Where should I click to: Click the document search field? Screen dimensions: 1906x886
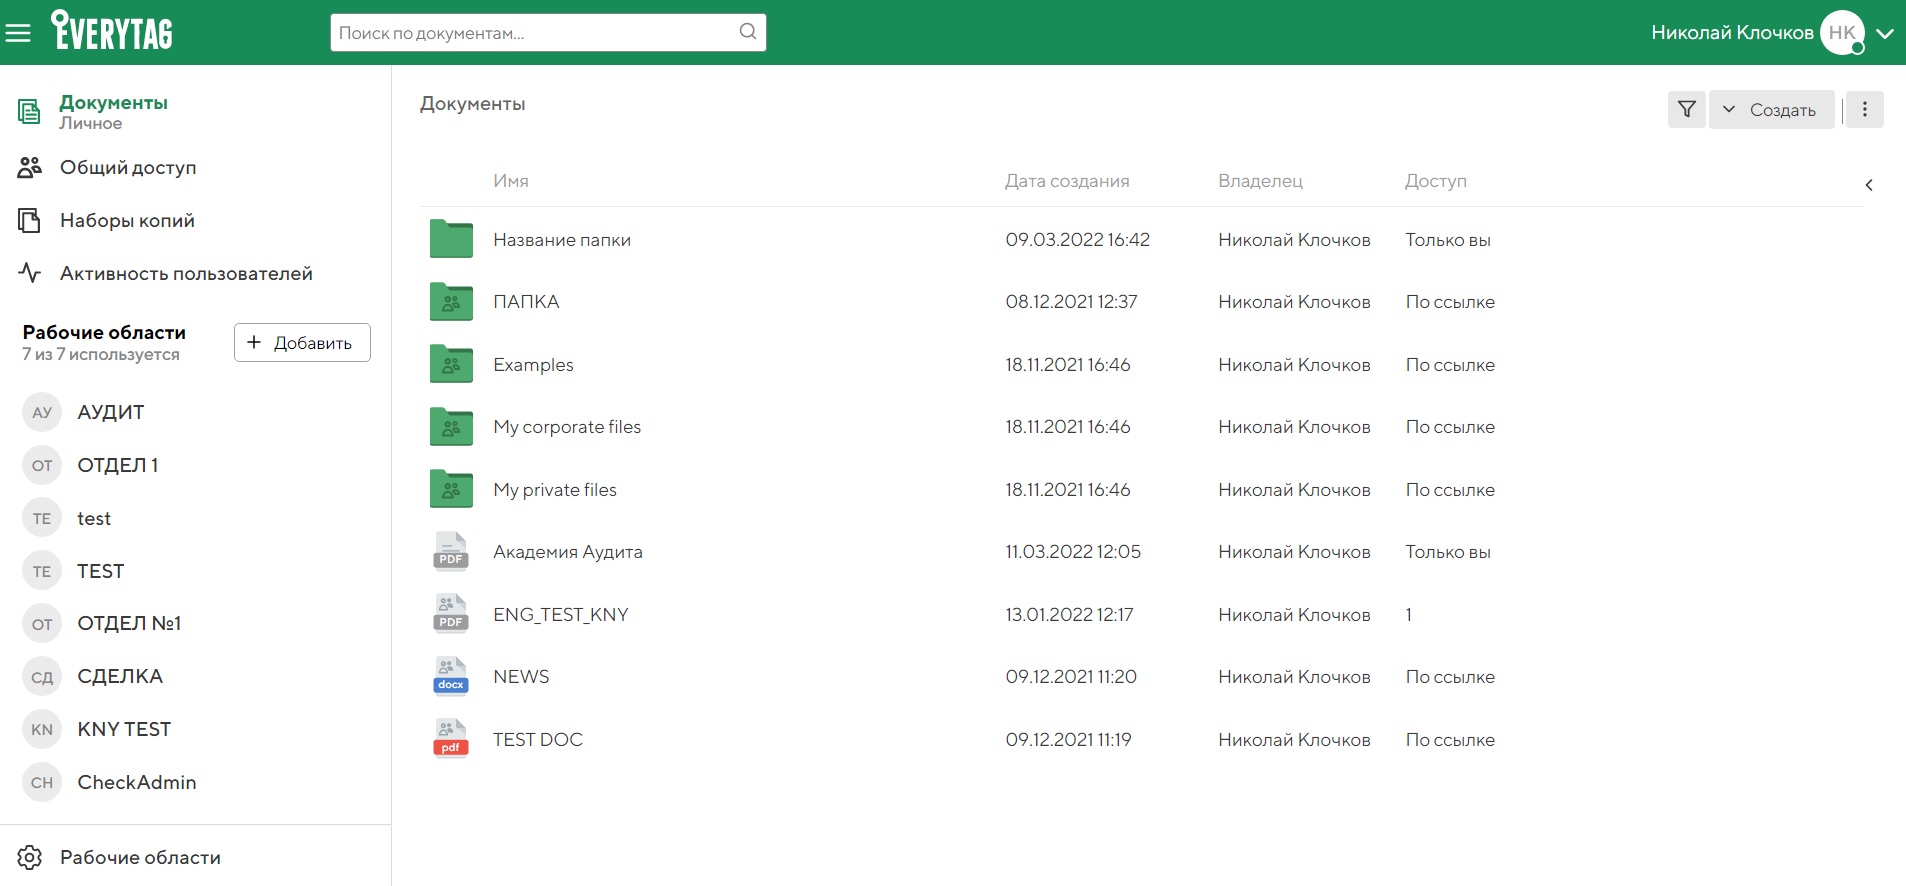[x=535, y=33]
